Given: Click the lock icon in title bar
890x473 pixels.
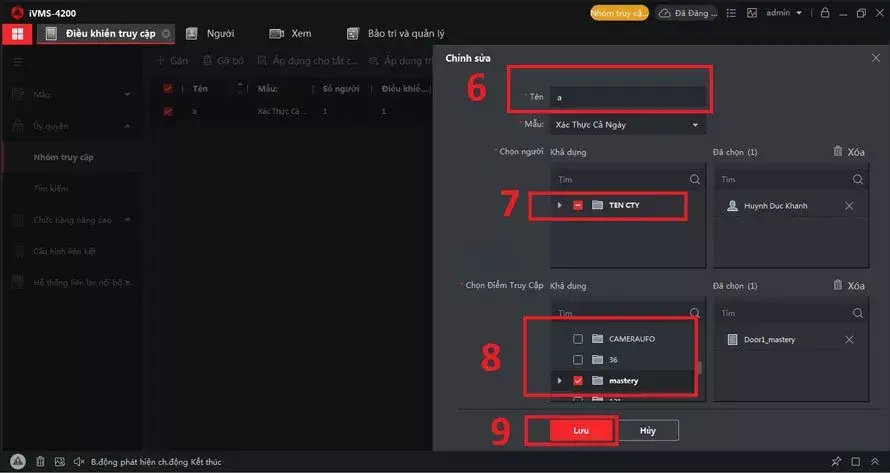Looking at the screenshot, I should [x=825, y=12].
